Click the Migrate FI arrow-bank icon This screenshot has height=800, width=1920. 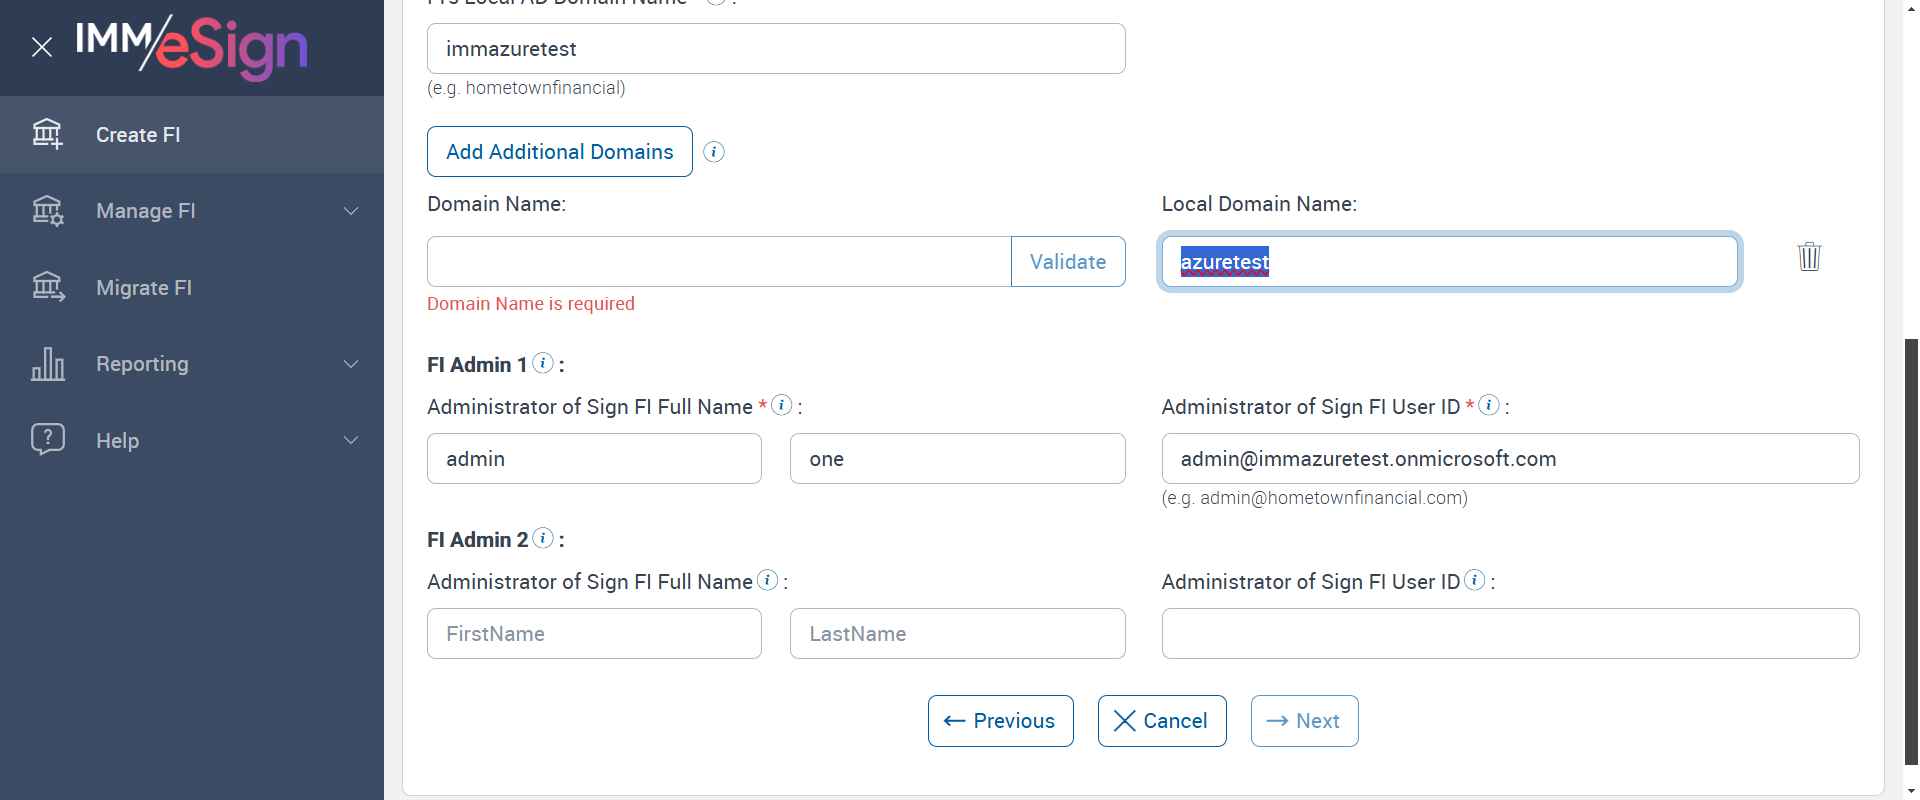[47, 288]
